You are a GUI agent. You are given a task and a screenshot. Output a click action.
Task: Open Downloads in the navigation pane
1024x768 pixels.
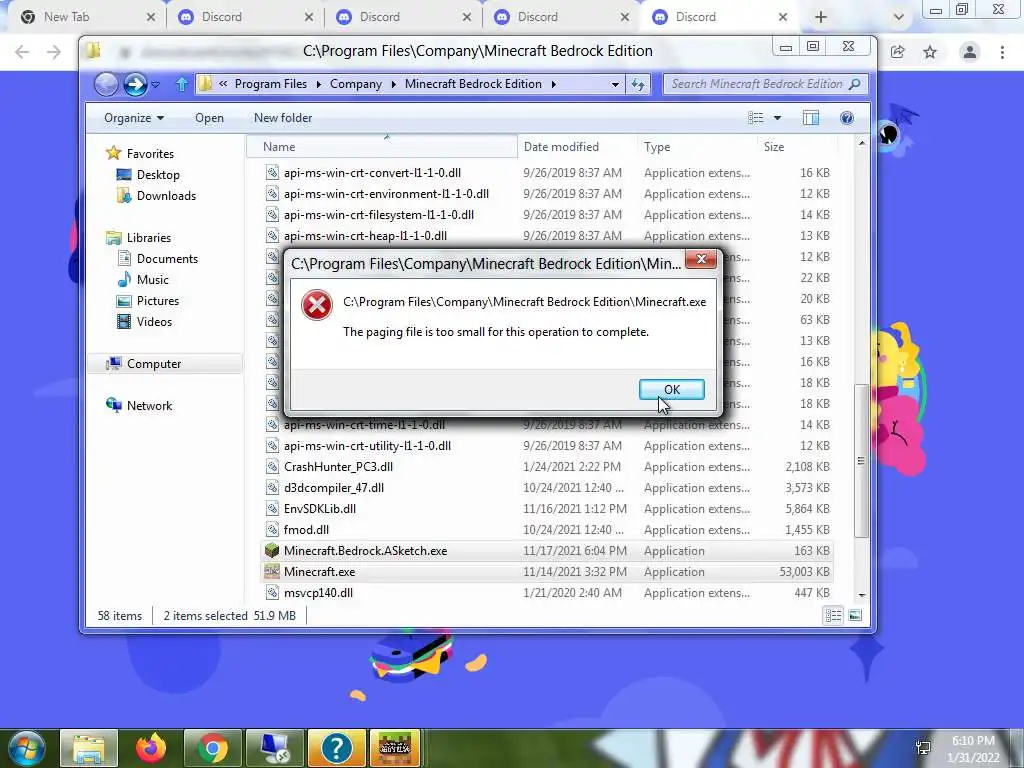[166, 195]
